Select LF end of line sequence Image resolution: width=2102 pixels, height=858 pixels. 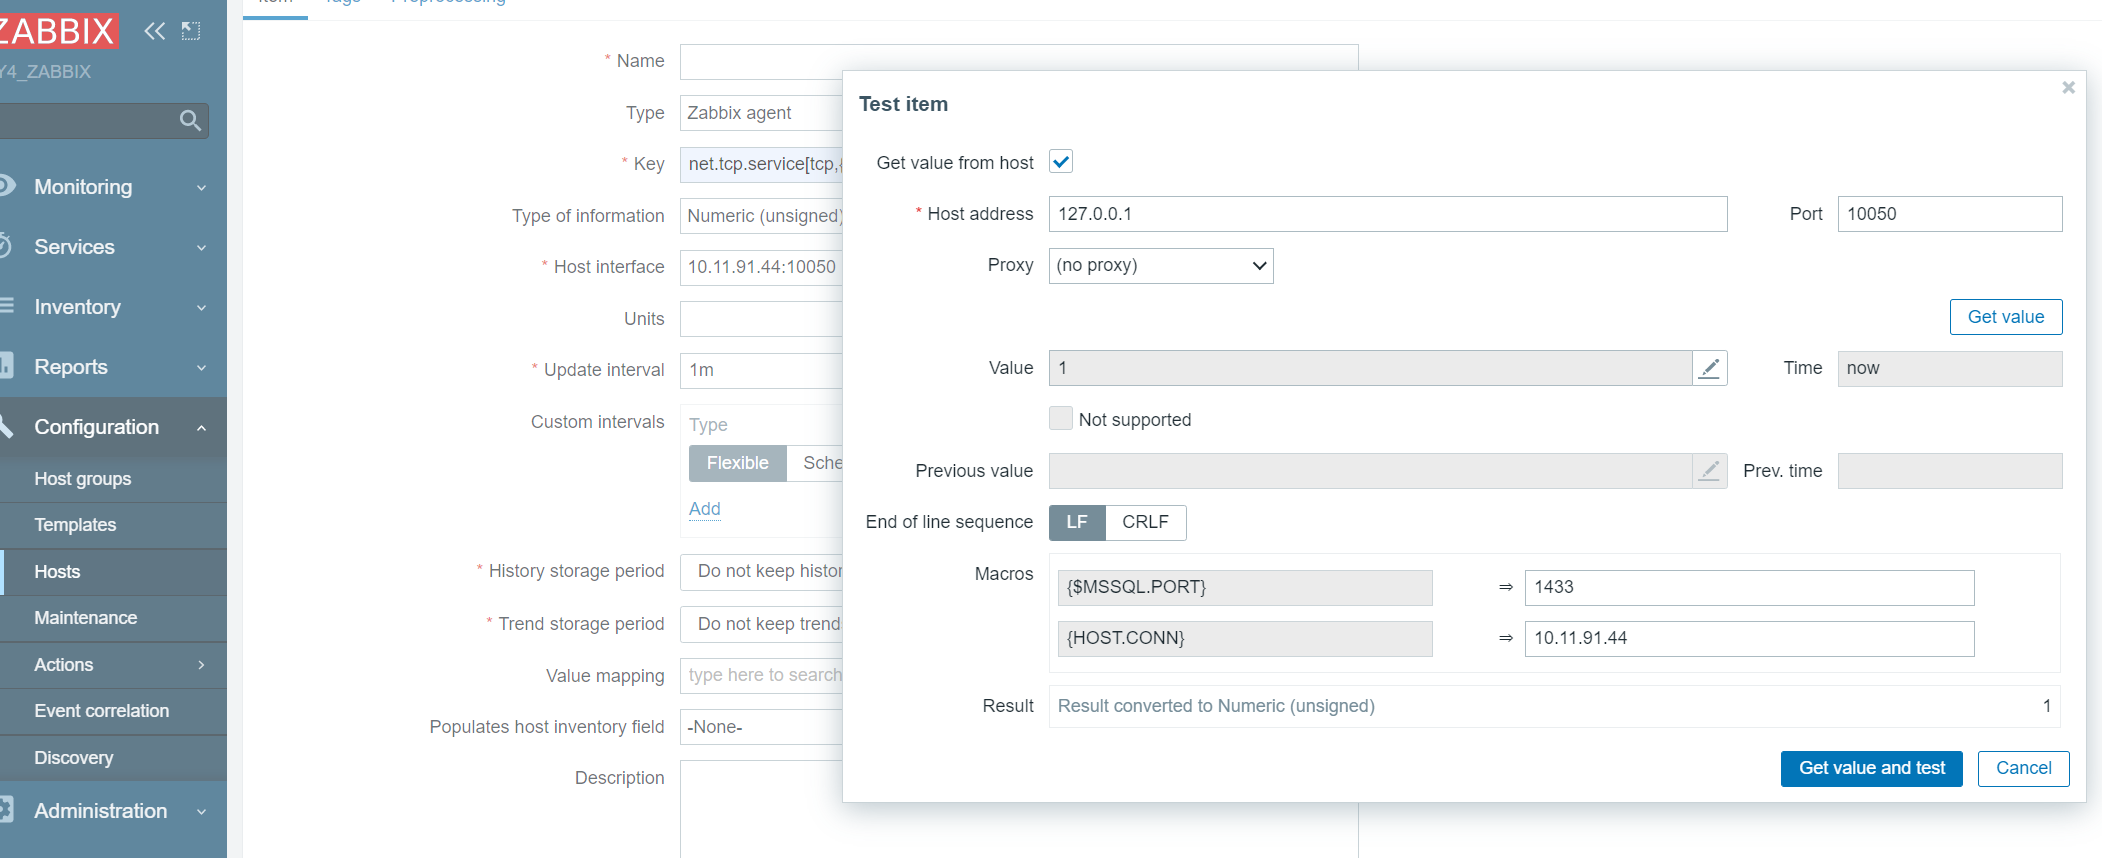click(1077, 522)
